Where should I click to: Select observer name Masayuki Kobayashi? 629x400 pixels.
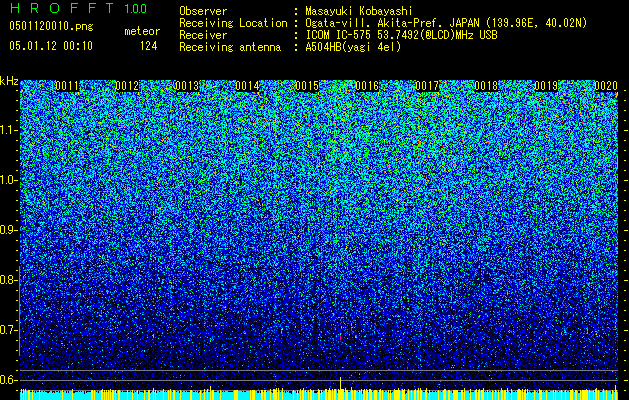coord(359,11)
